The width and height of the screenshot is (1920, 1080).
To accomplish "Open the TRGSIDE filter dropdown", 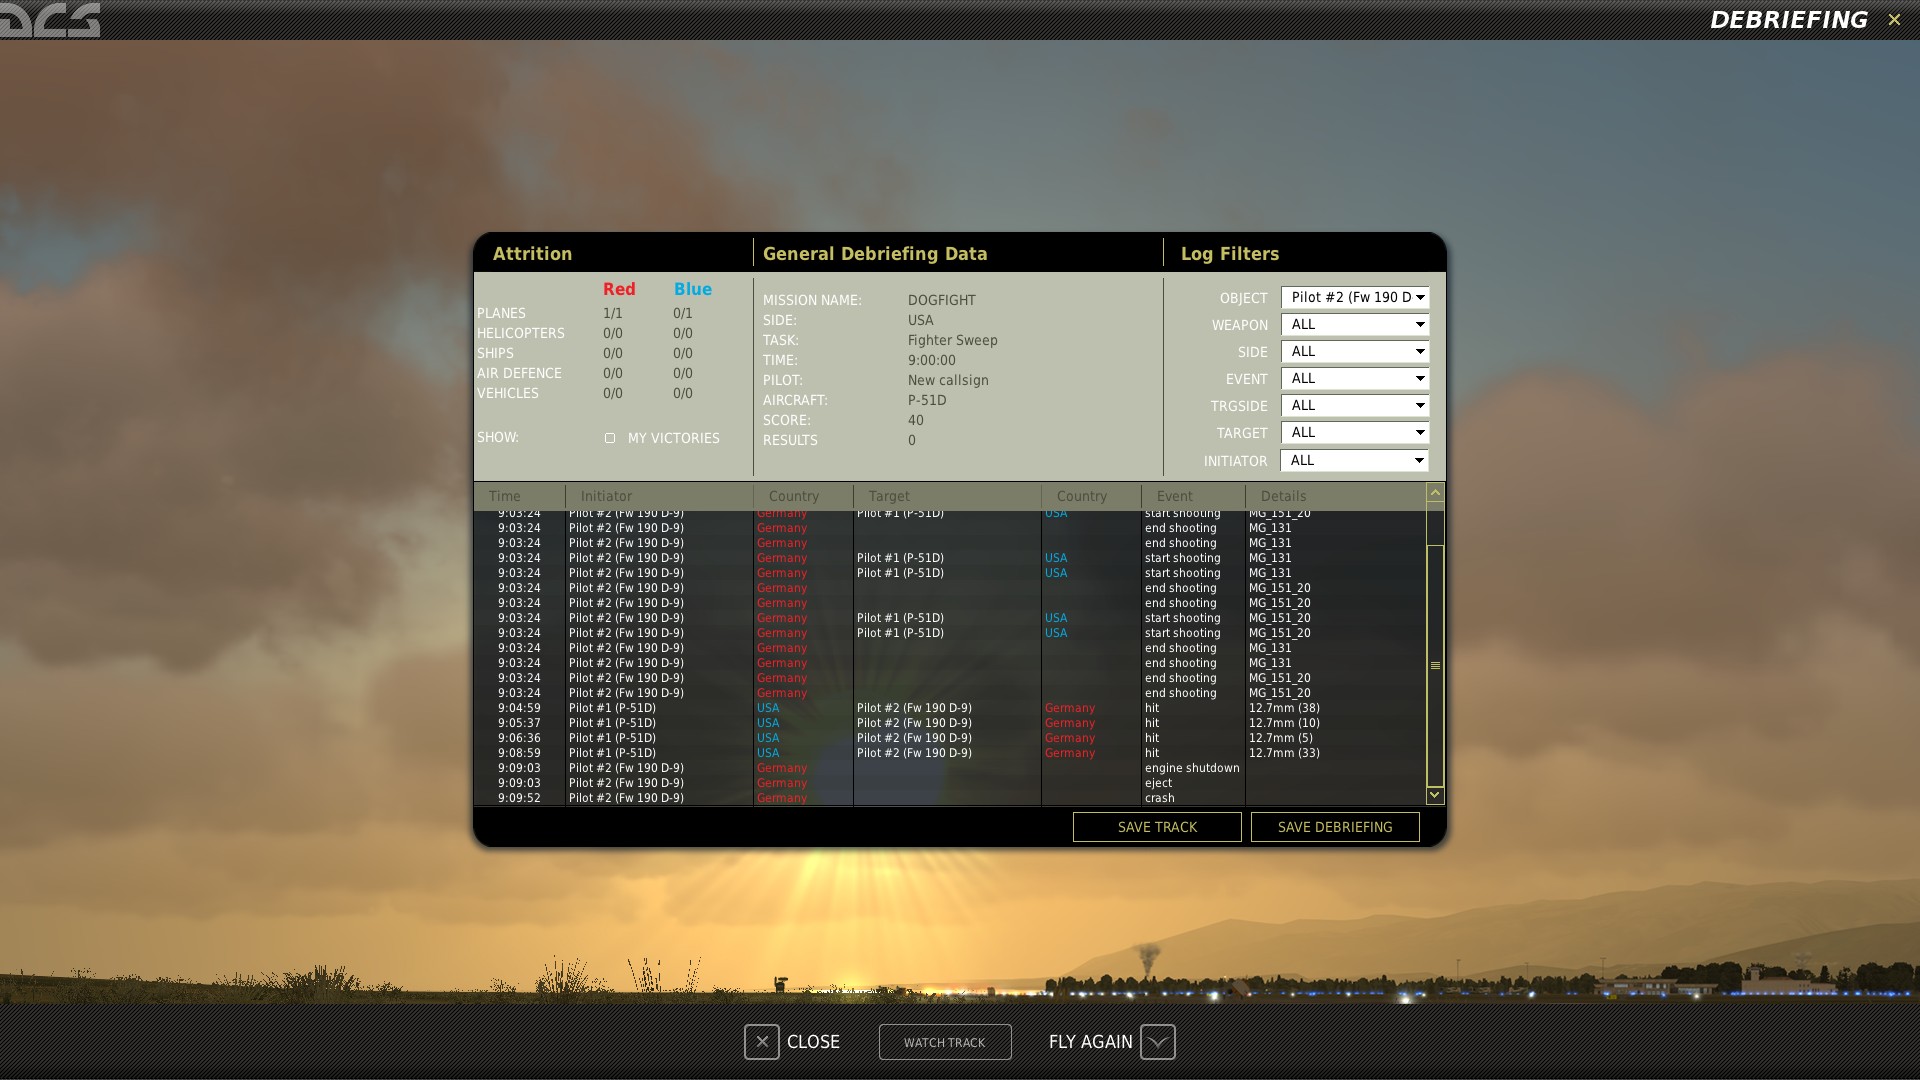I will (x=1355, y=405).
